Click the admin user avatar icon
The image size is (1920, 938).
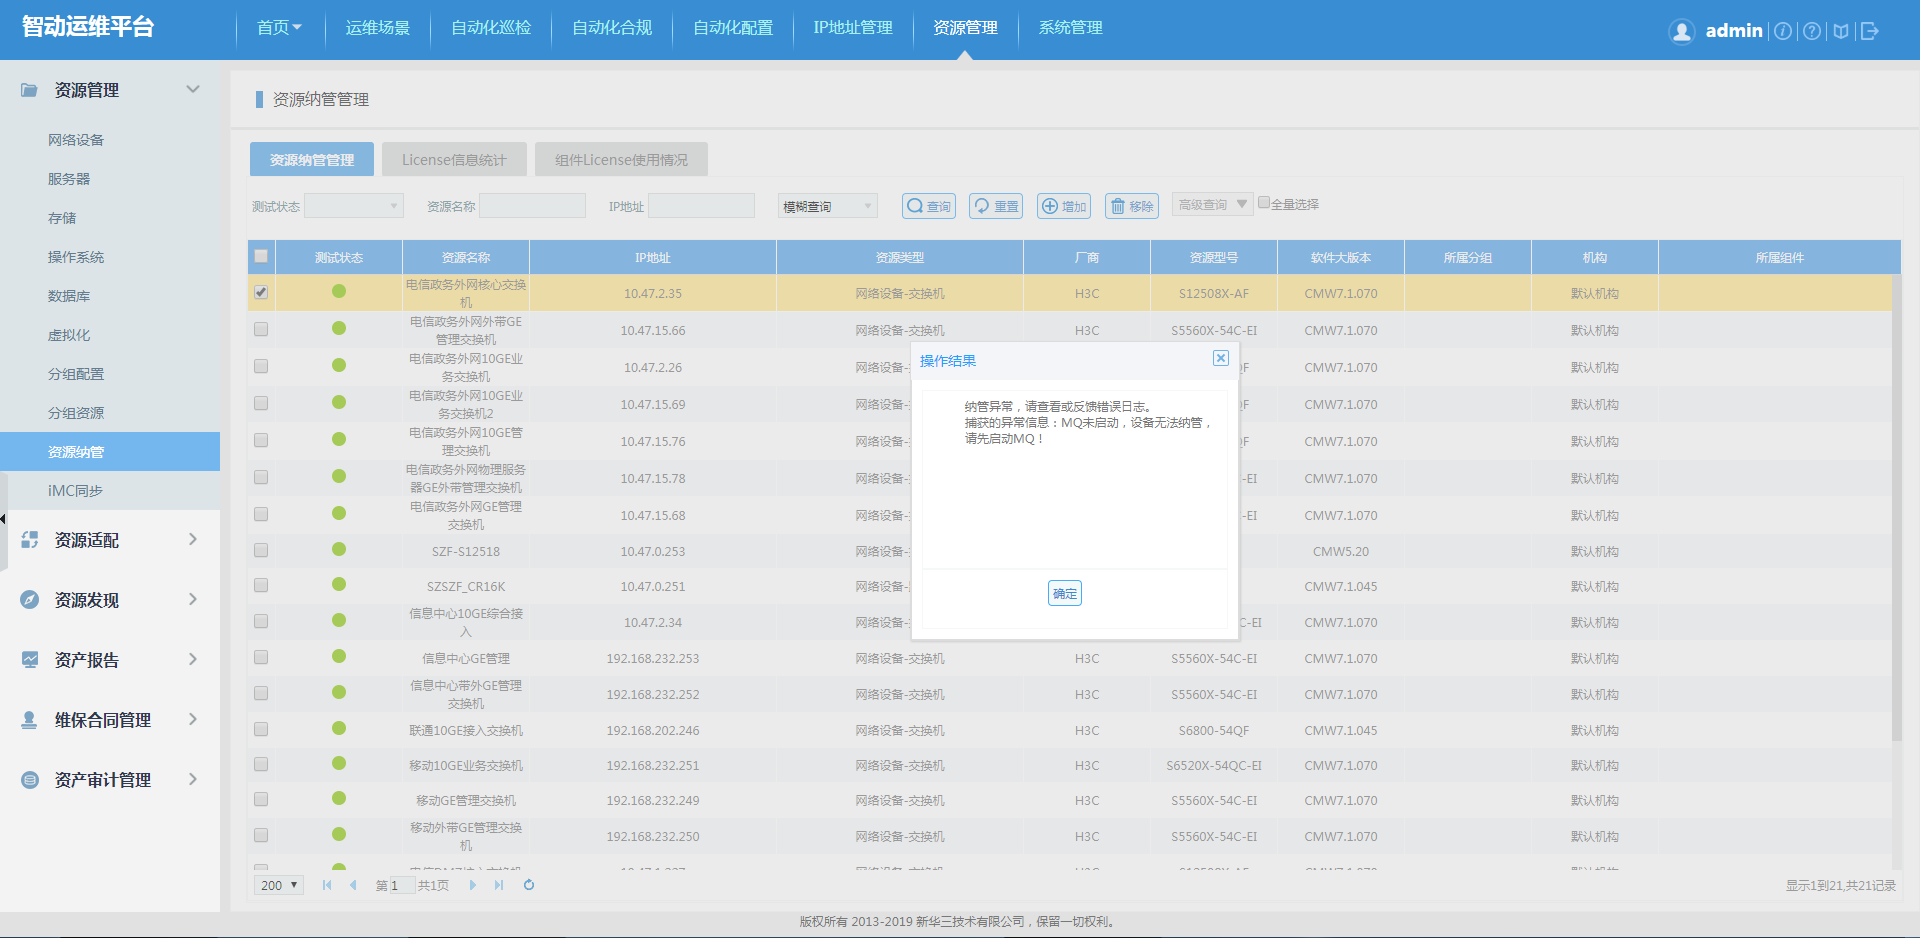tap(1682, 31)
